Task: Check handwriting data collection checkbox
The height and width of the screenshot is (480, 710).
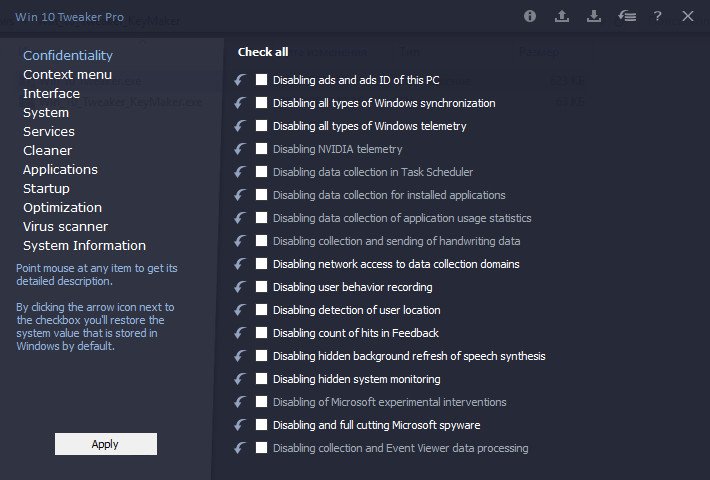Action: pyautogui.click(x=261, y=241)
